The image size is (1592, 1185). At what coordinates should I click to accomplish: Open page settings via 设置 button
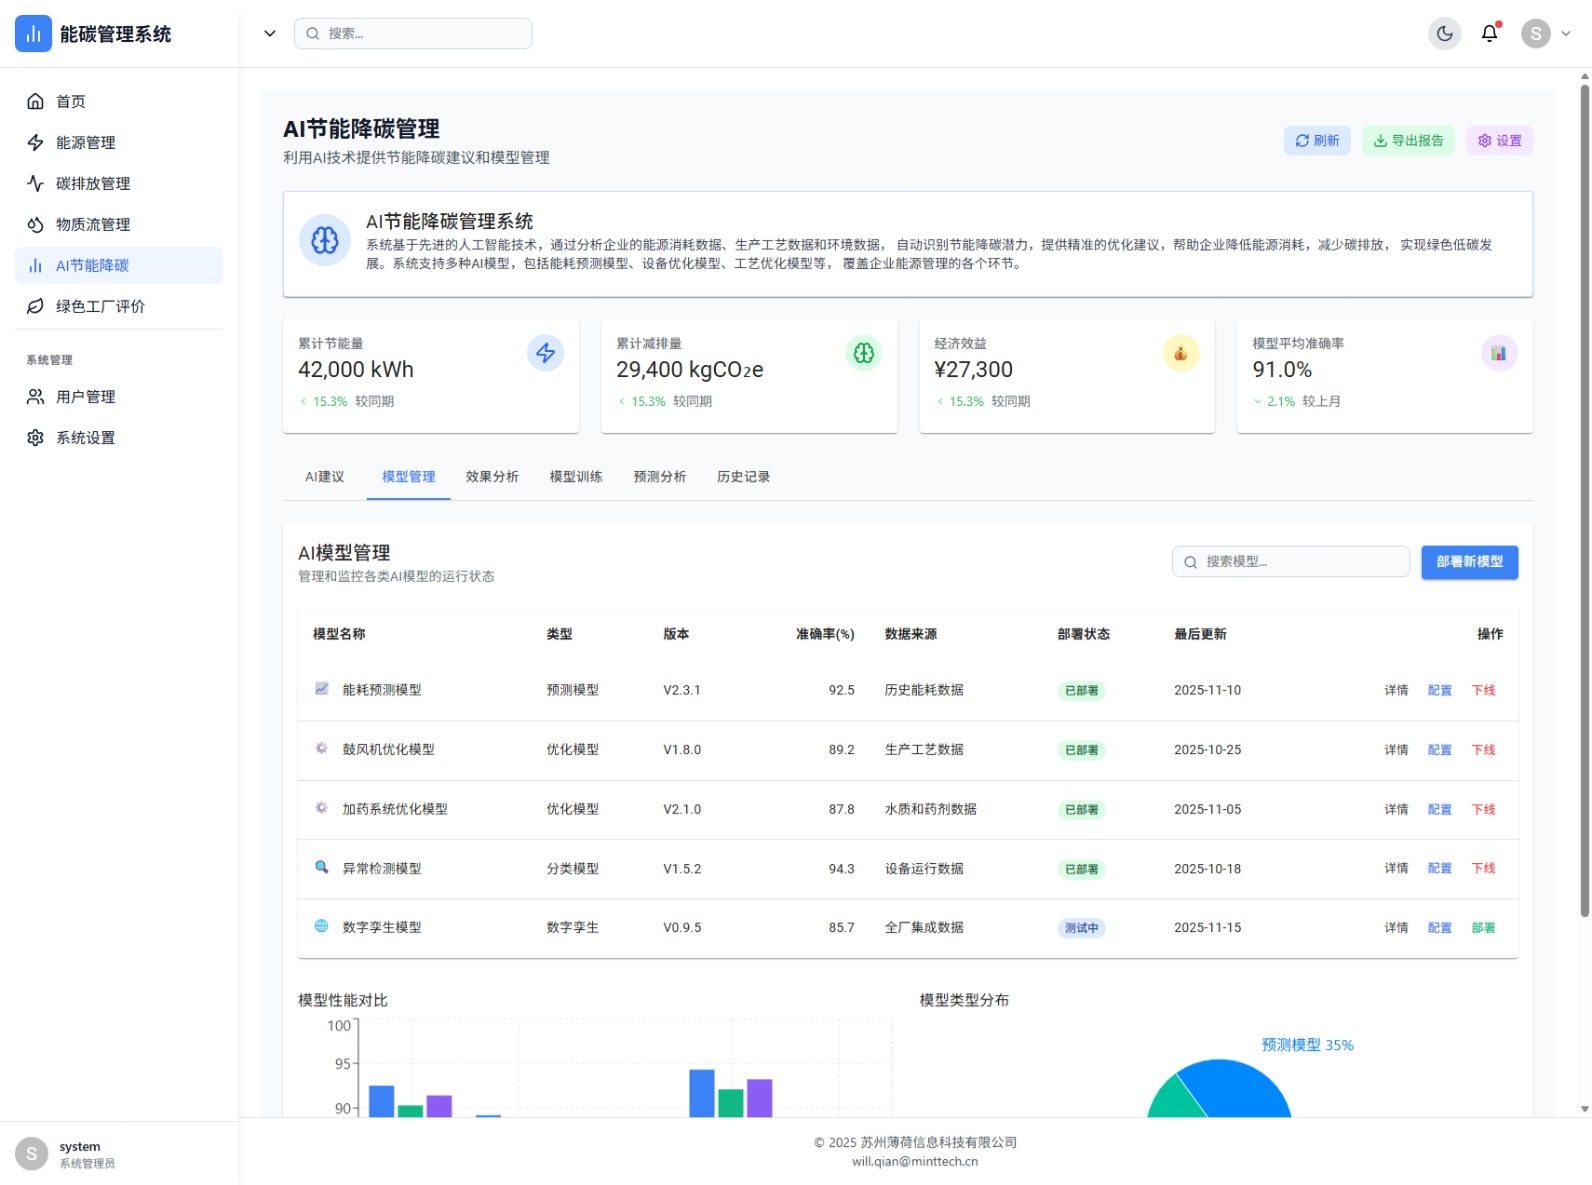[1499, 141]
